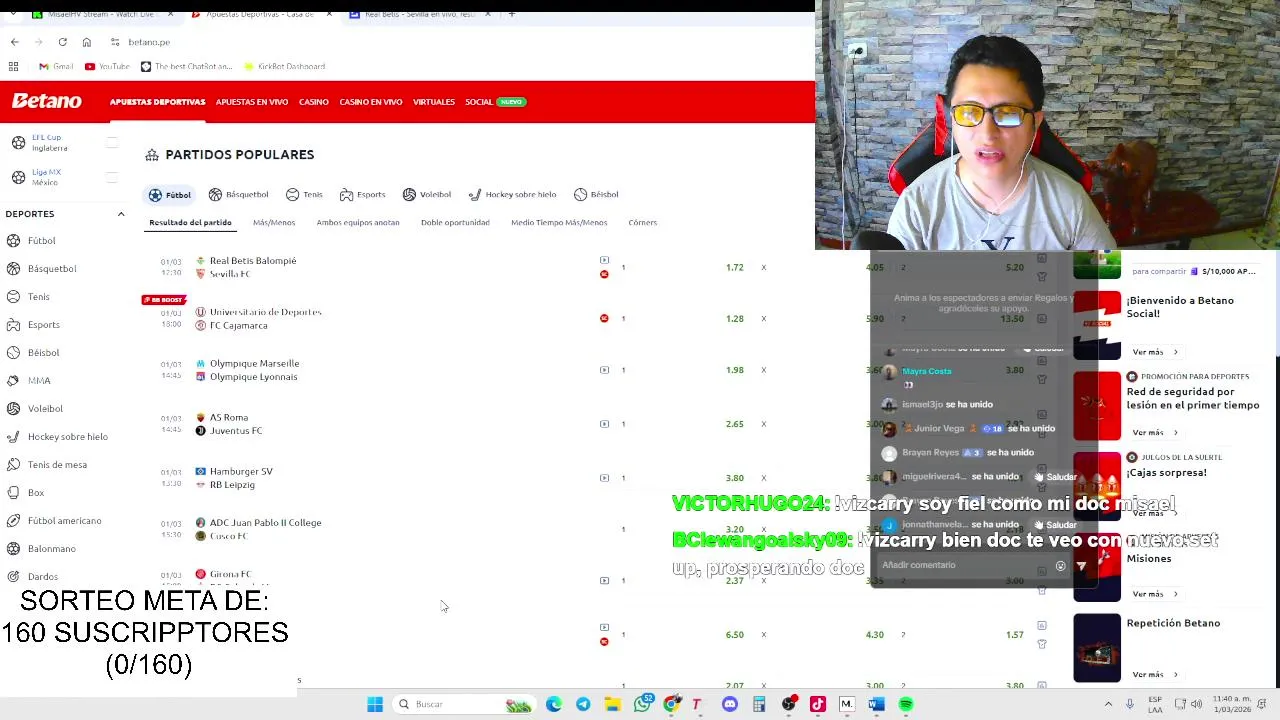Open Tenis de mesa in sidebar
Screen dimensions: 1280x720
(x=57, y=465)
